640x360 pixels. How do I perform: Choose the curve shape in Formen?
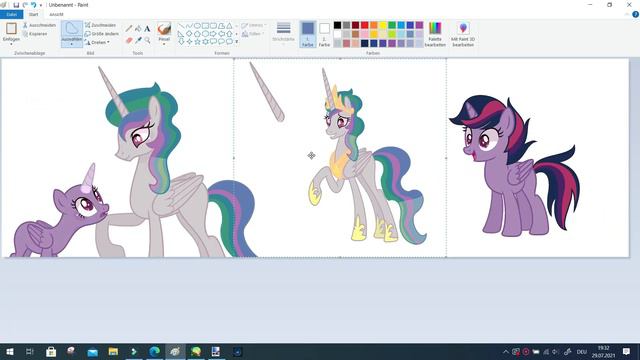point(189,26)
